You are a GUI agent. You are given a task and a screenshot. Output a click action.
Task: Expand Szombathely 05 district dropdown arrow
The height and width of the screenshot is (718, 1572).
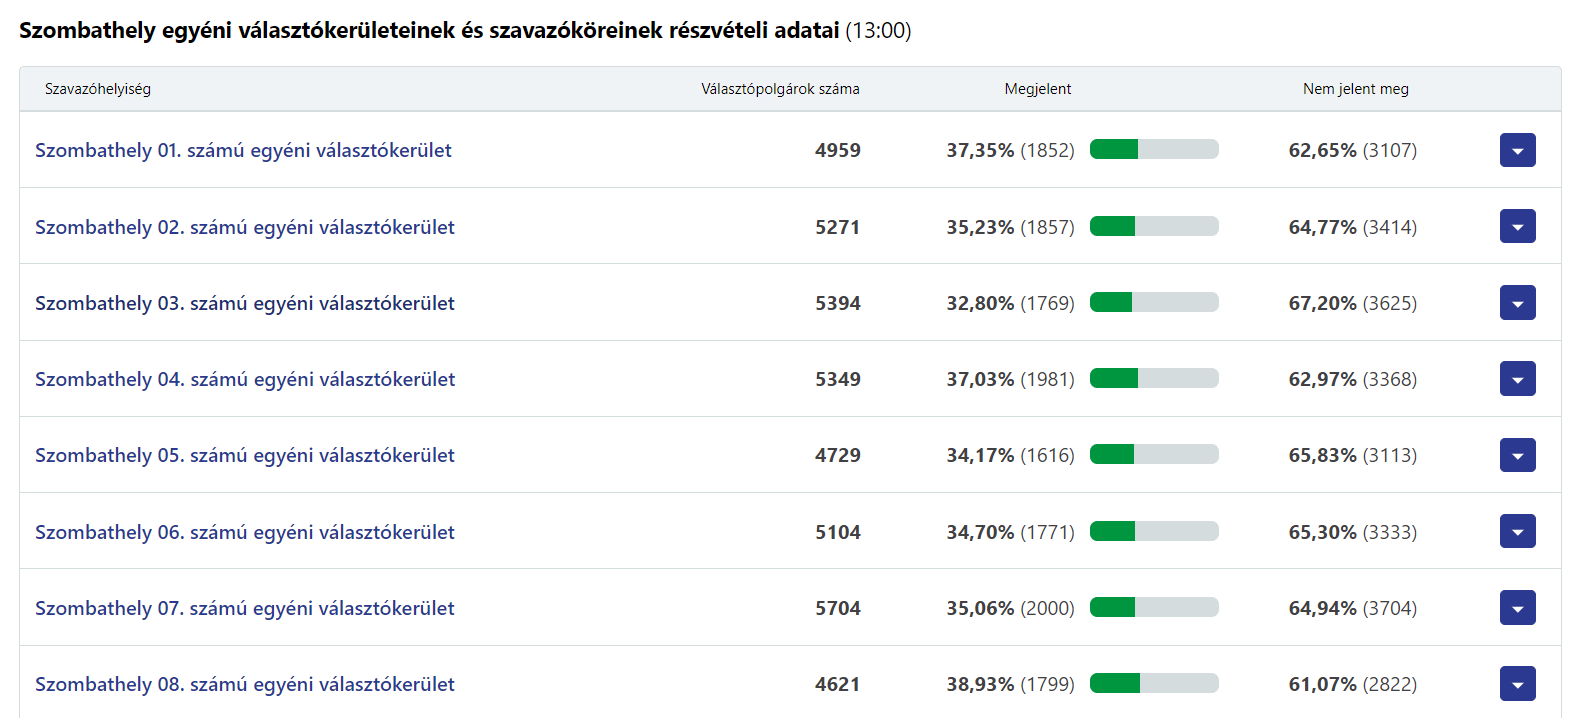pos(1517,455)
